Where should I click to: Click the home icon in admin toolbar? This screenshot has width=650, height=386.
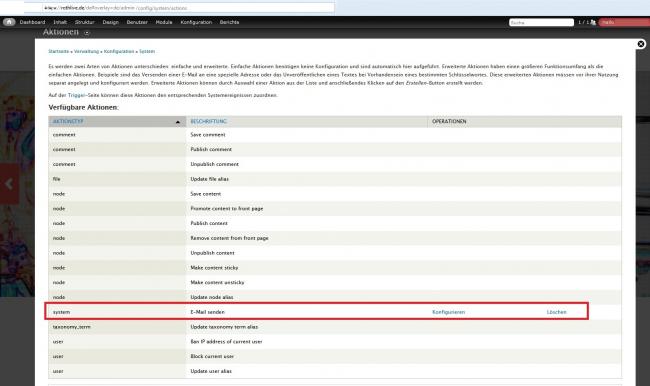[x=9, y=22]
